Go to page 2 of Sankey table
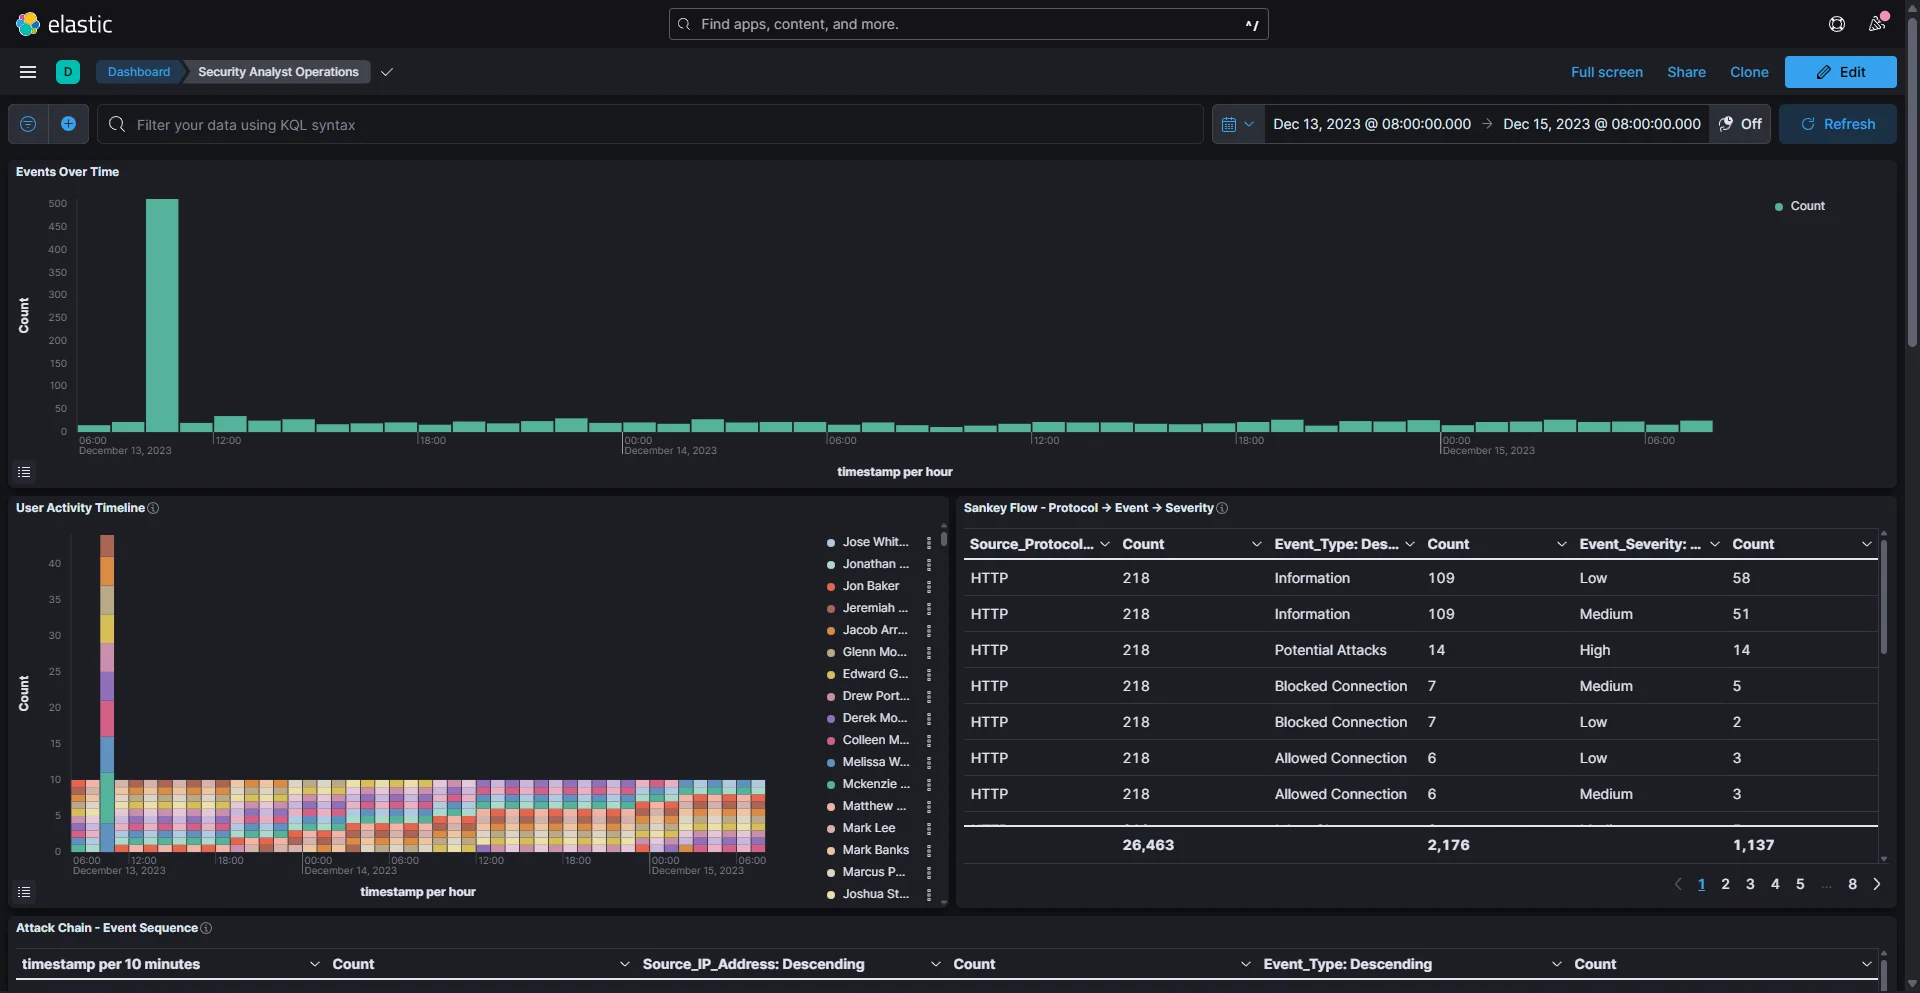1920x993 pixels. coord(1725,884)
